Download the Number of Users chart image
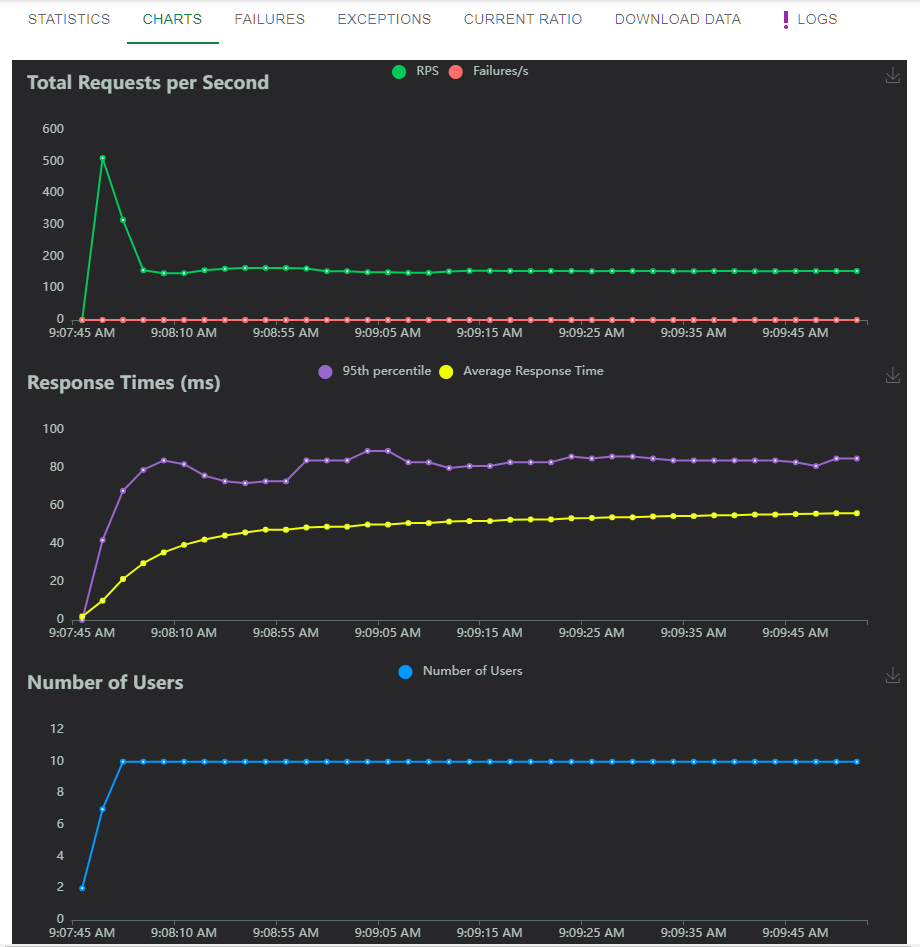This screenshot has width=920, height=947. (893, 675)
